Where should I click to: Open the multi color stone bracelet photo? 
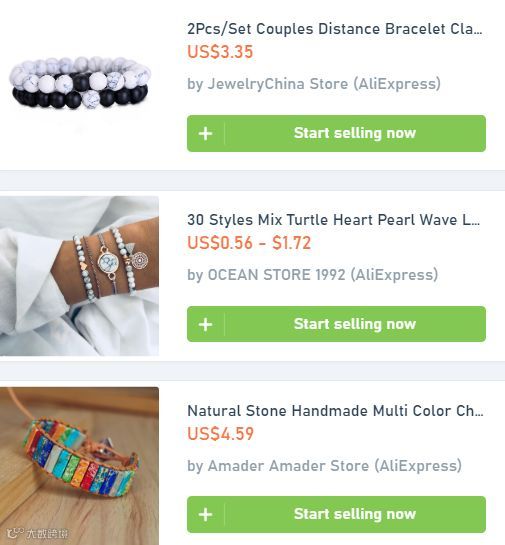(80, 466)
